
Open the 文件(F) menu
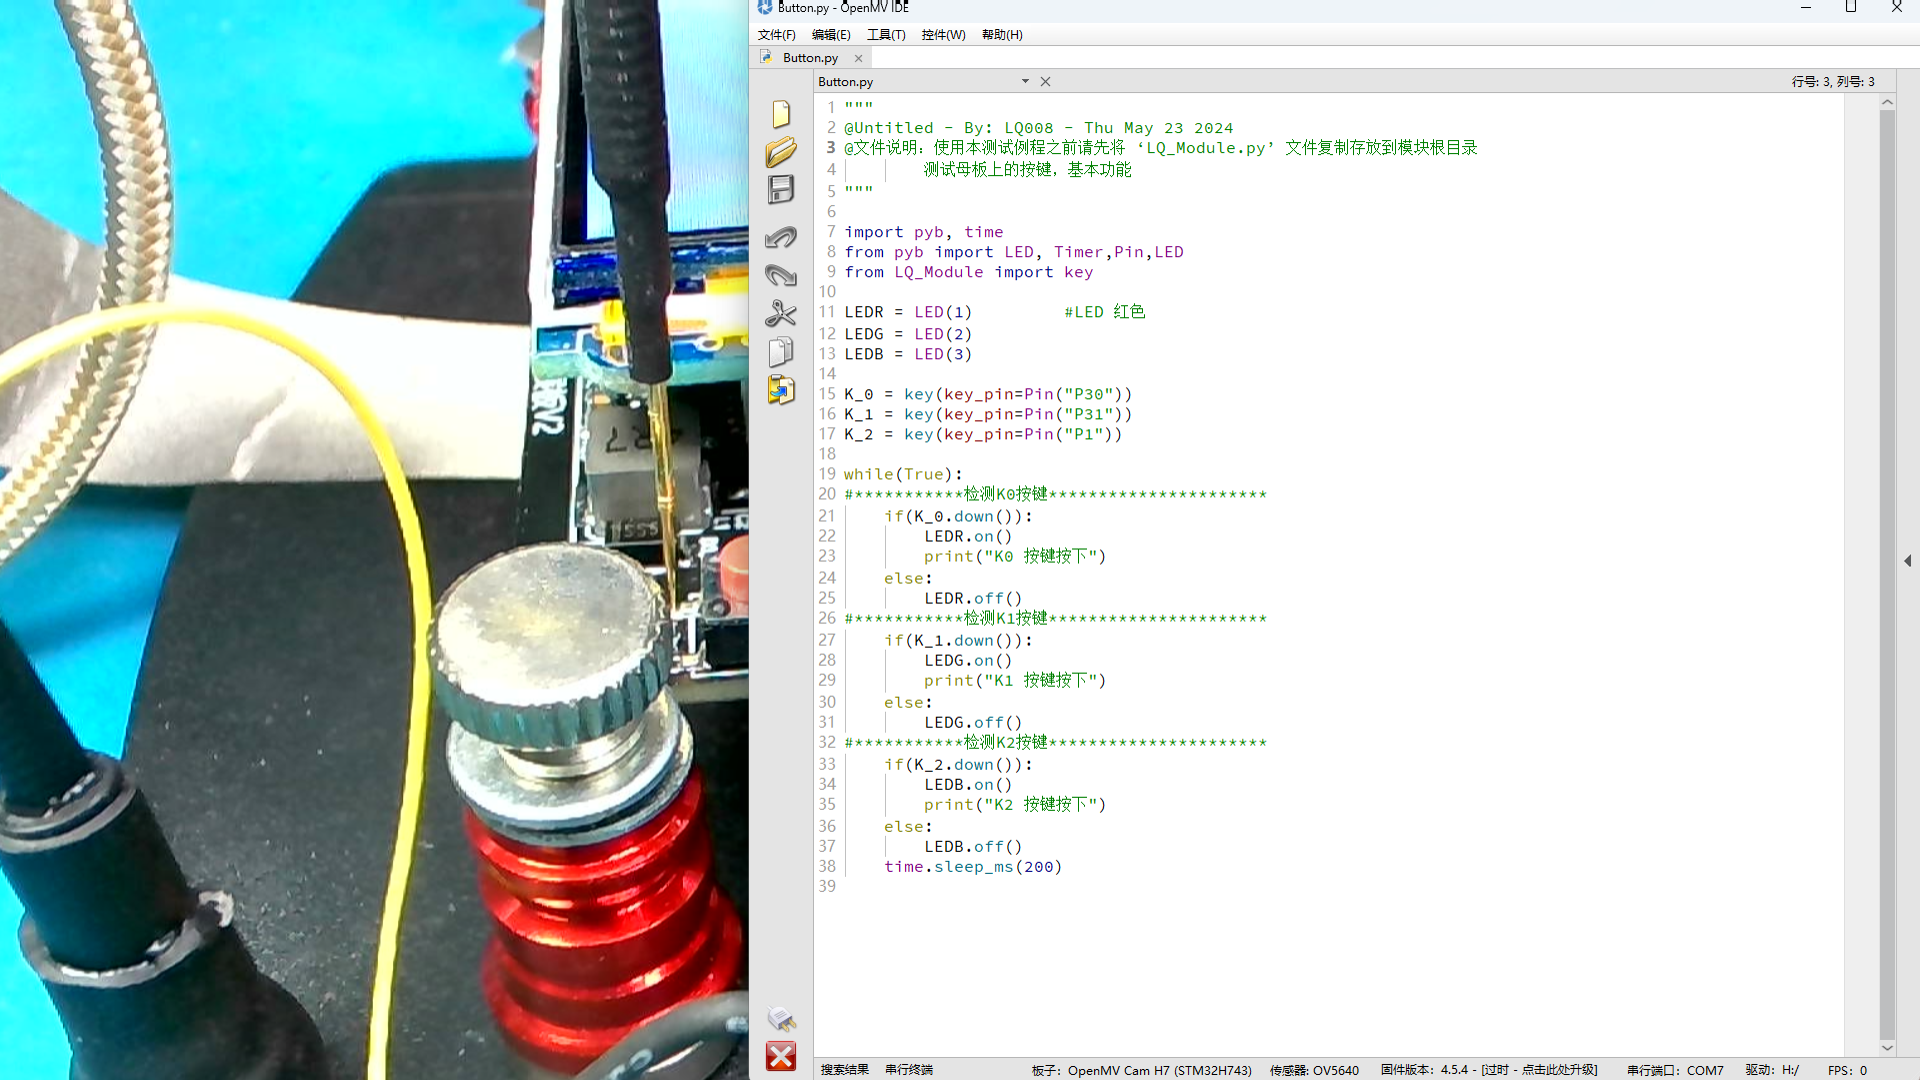coord(776,35)
